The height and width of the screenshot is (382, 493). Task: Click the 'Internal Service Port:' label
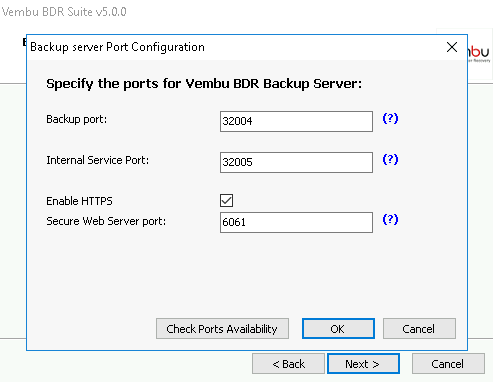[x=97, y=160]
